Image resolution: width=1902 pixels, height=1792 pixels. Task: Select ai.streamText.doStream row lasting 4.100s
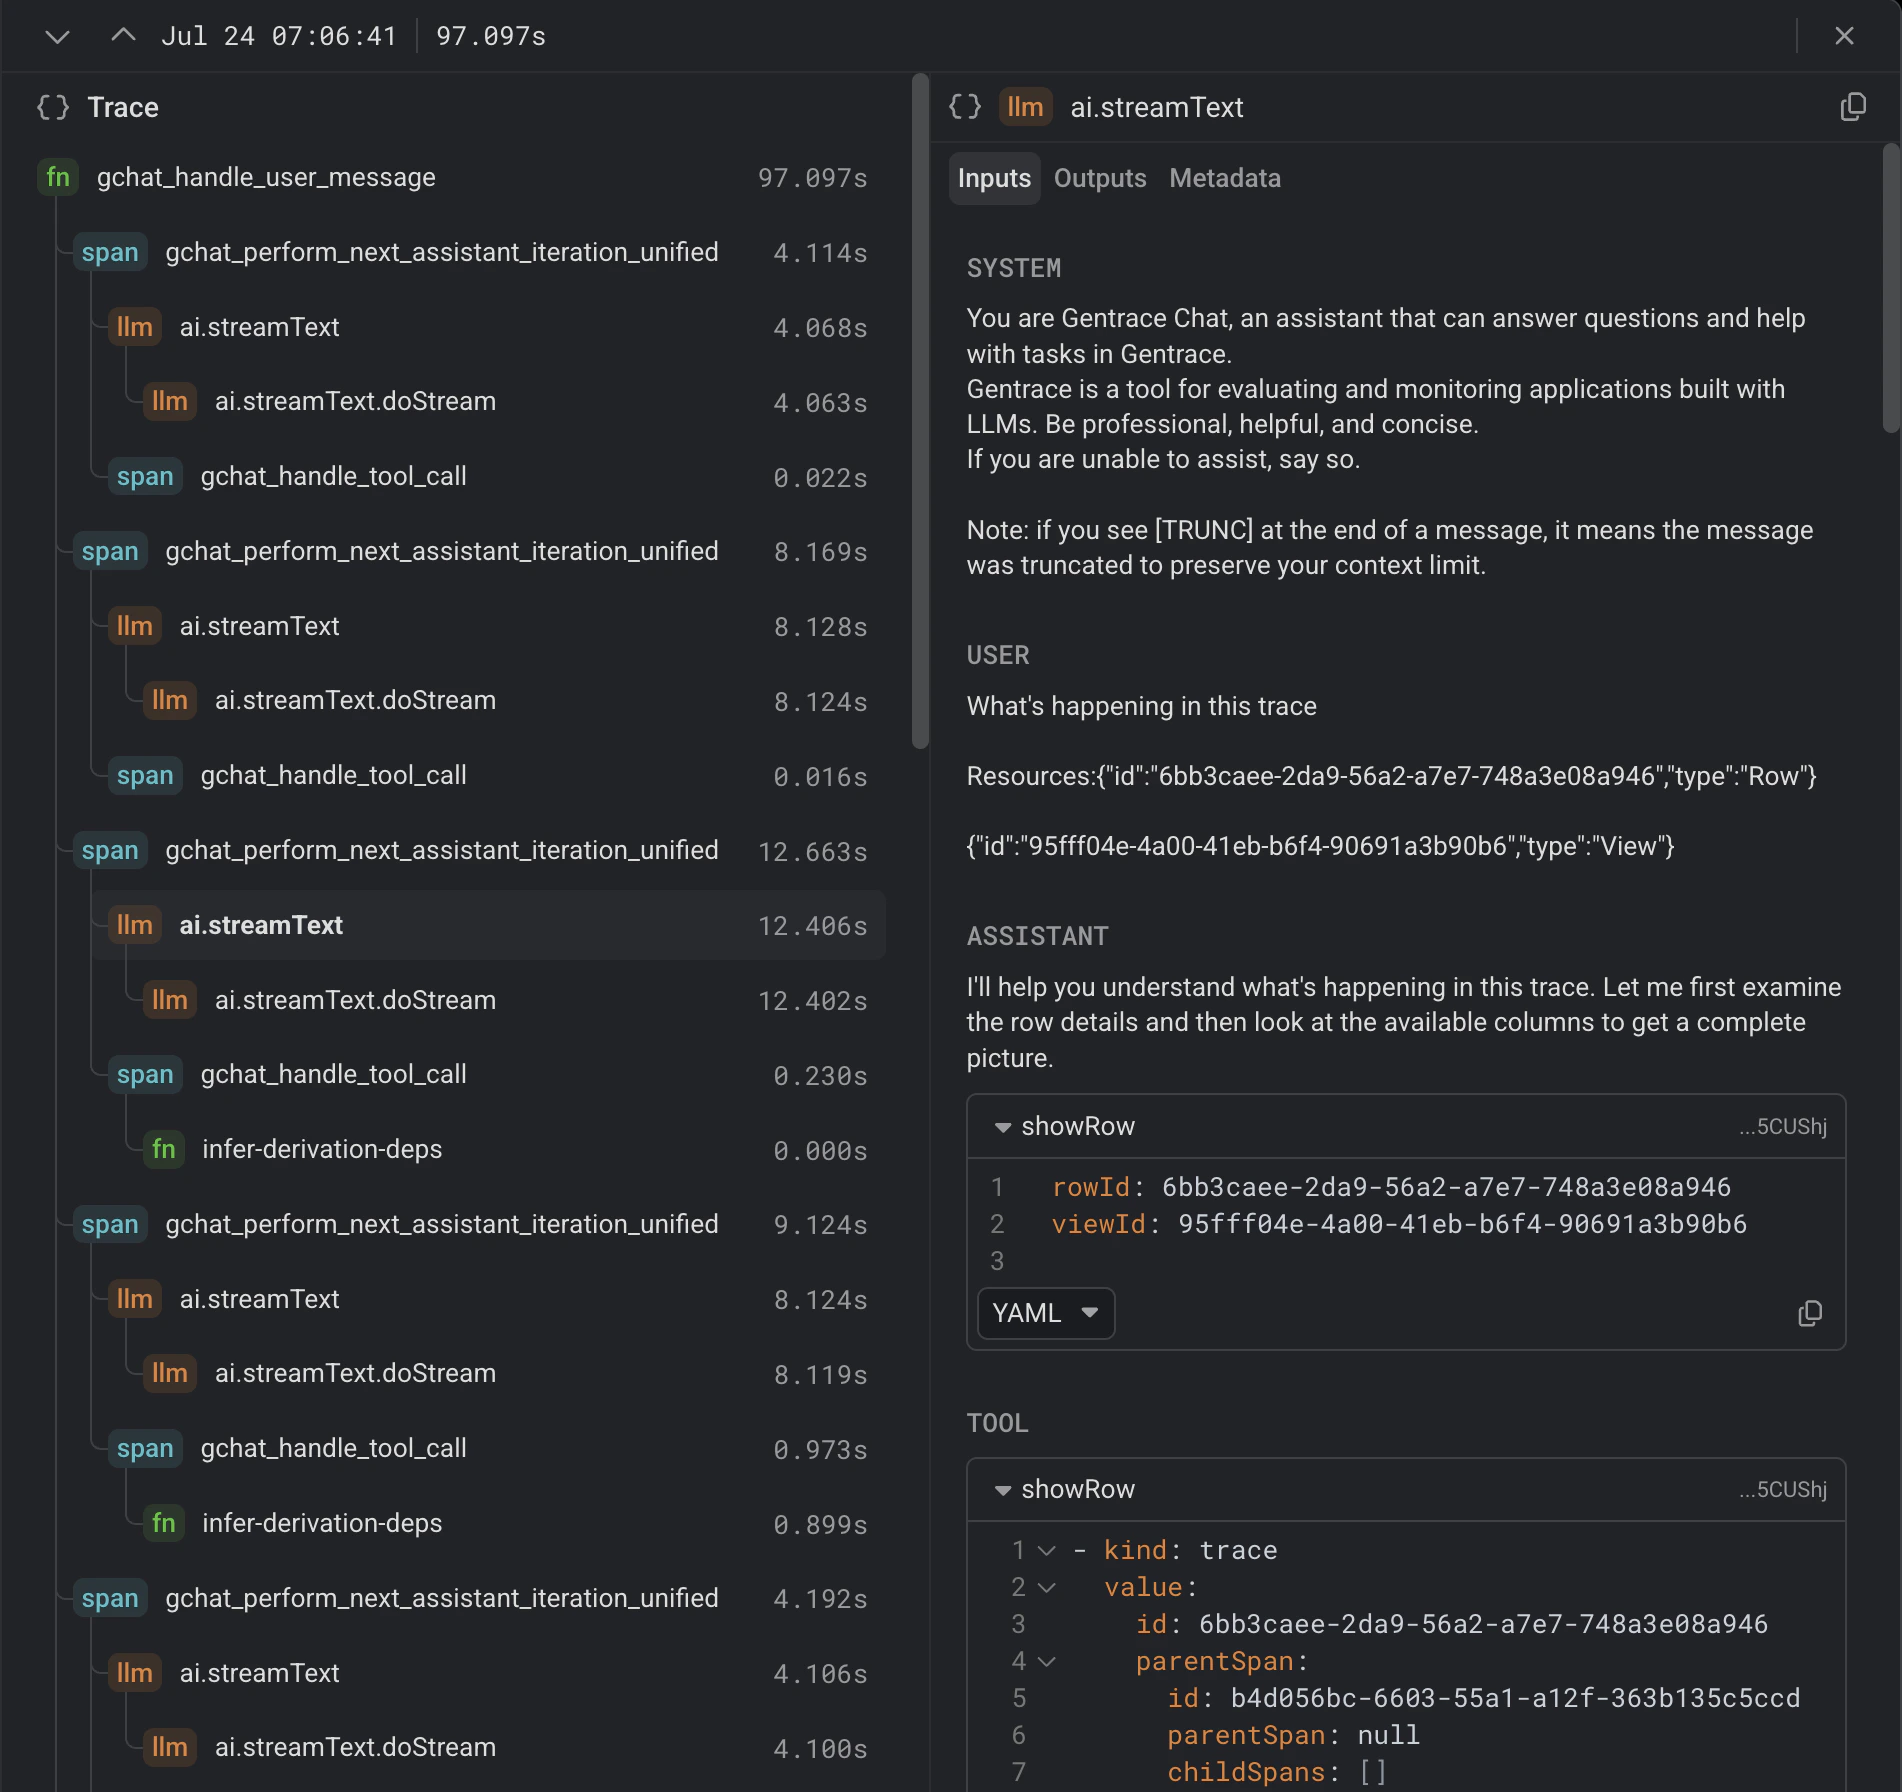[507, 1747]
